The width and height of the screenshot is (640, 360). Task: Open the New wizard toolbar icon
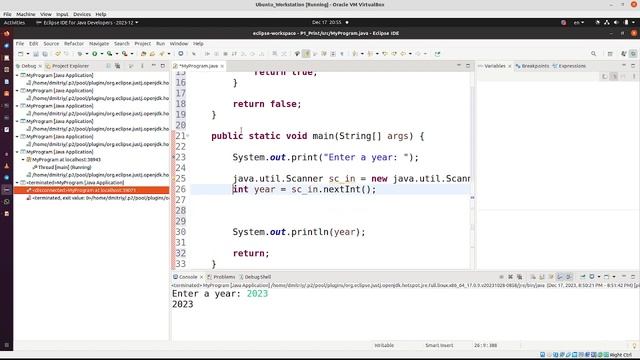point(20,54)
